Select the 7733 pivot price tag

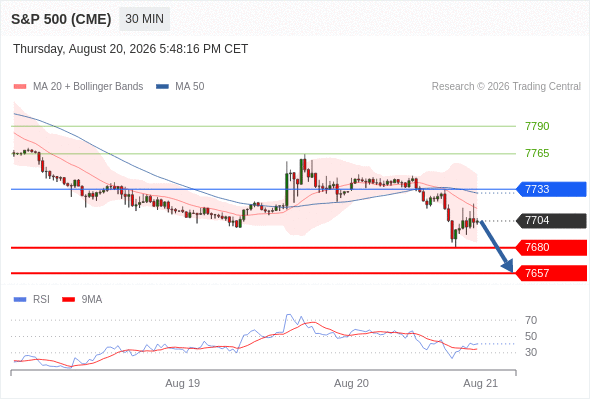click(551, 189)
